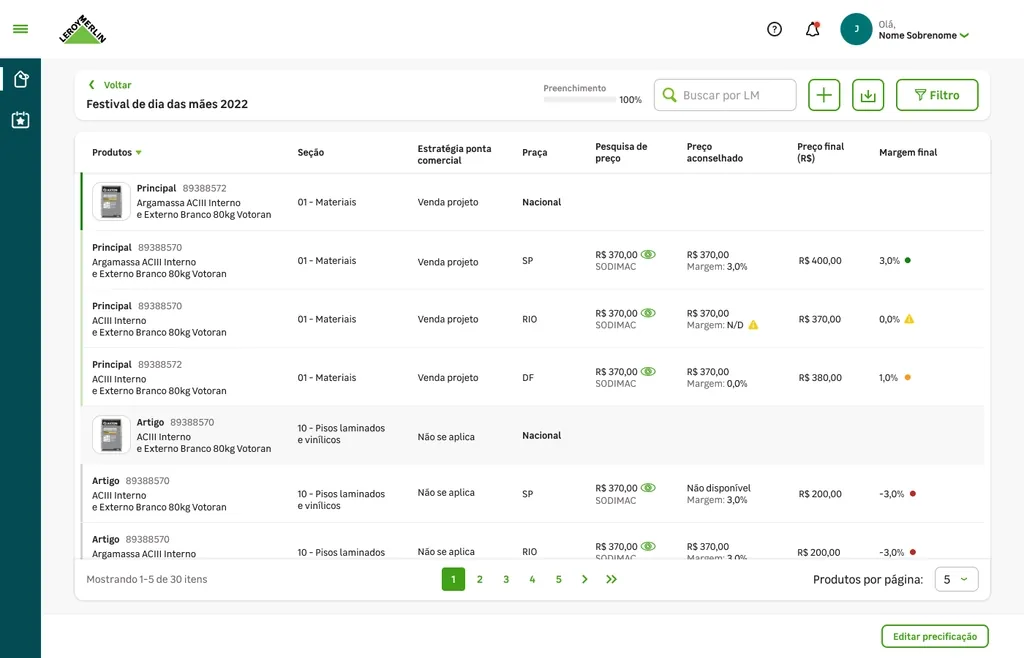The height and width of the screenshot is (658, 1024).
Task: Click the Seção column header
Action: (x=310, y=152)
